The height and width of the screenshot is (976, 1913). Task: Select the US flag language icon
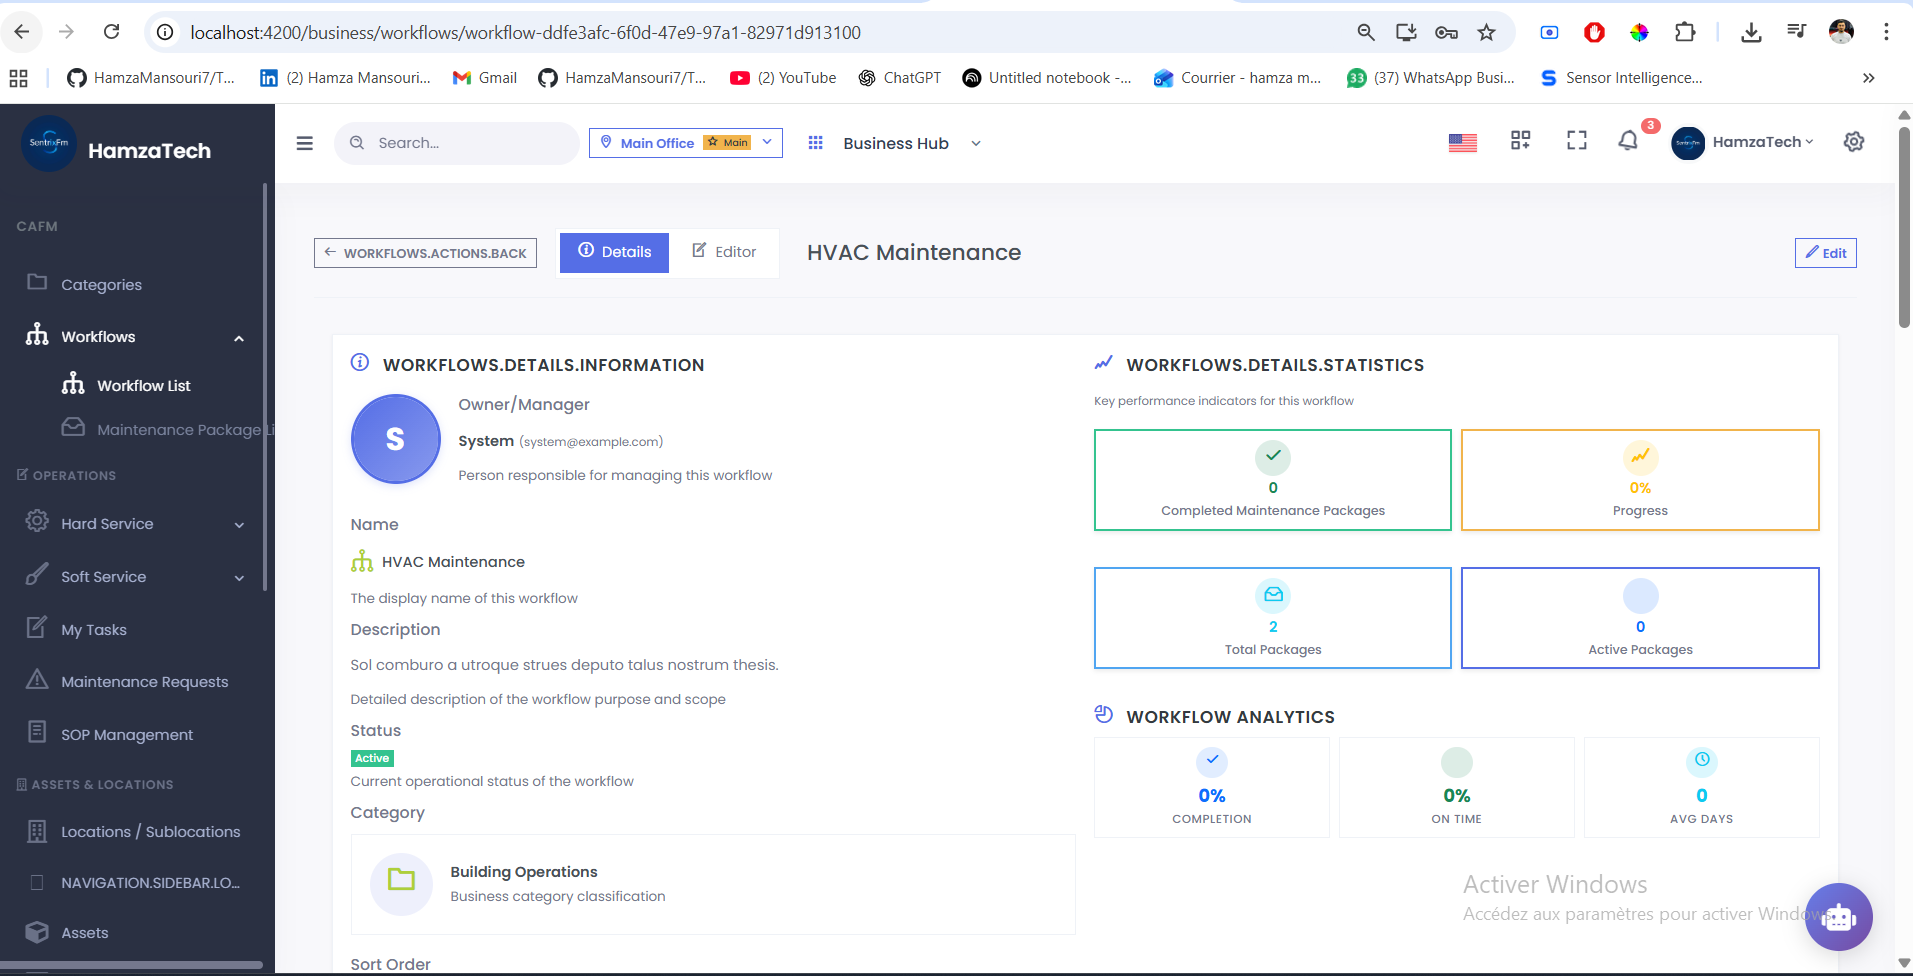pyautogui.click(x=1462, y=142)
